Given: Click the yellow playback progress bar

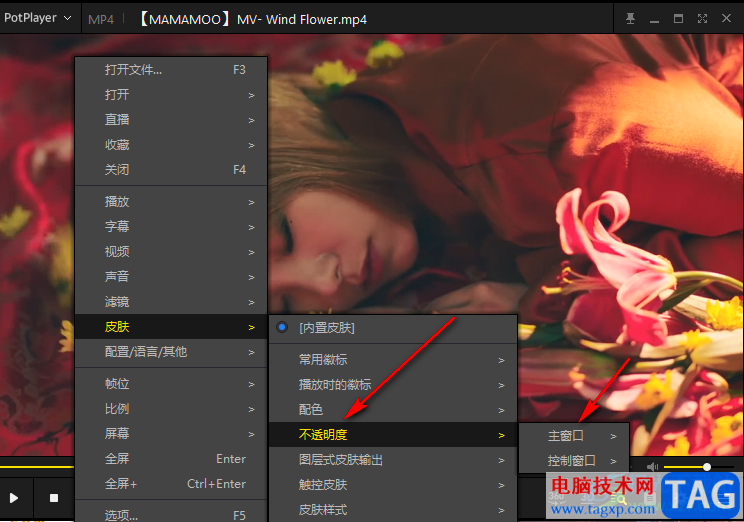Looking at the screenshot, I should pos(37,467).
